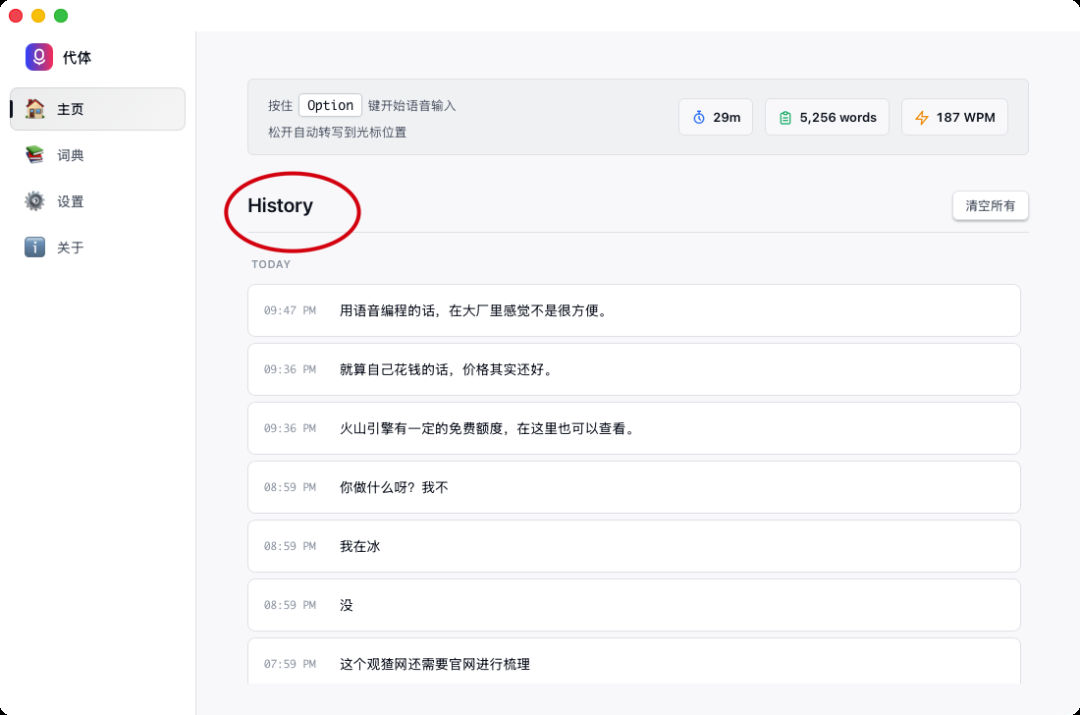Select the 就算自己花钱的话 history entry
This screenshot has height=715, width=1080.
[x=633, y=369]
